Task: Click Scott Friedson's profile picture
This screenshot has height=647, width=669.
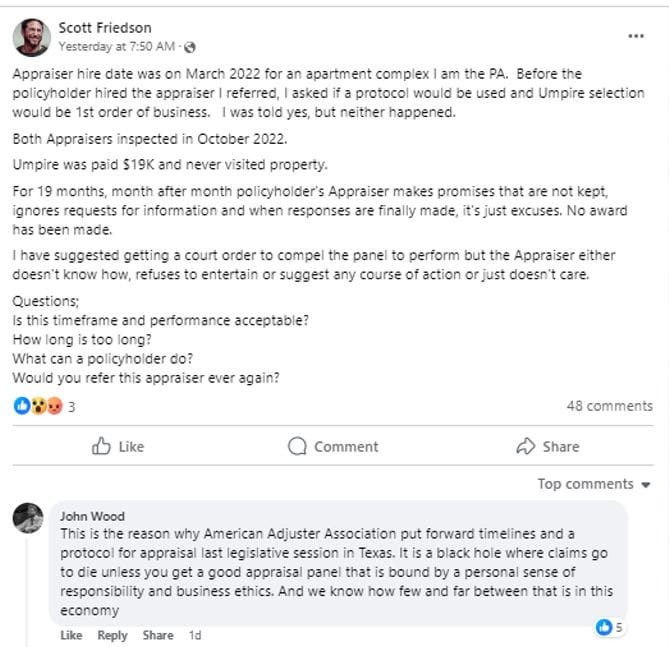Action: tap(32, 37)
